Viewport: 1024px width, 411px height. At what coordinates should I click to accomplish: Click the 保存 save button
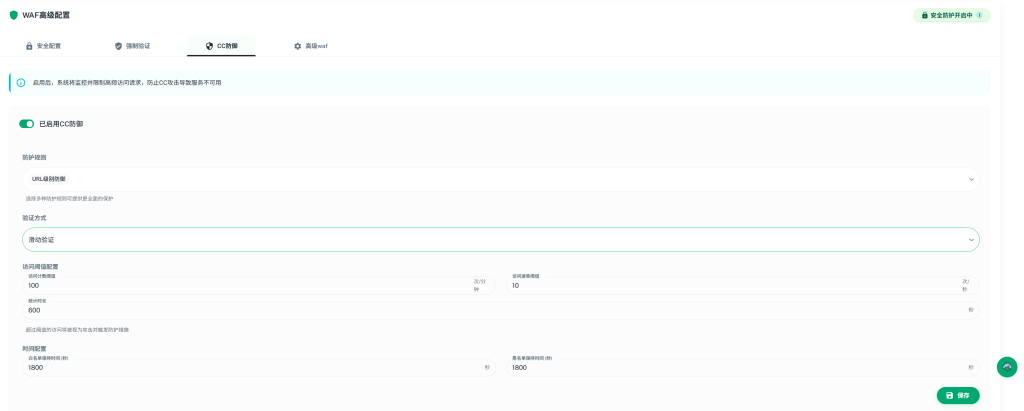pyautogui.click(x=958, y=395)
